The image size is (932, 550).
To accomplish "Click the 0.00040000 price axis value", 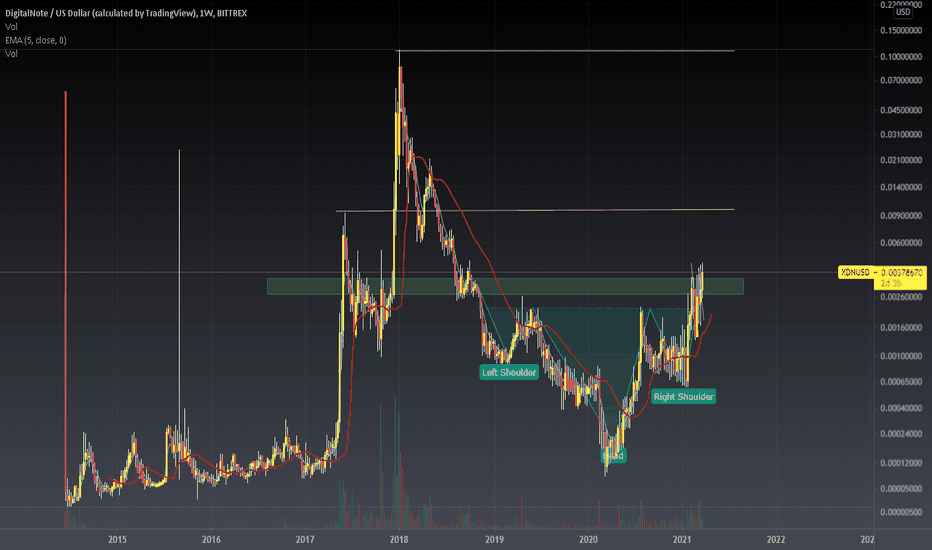I will click(901, 408).
